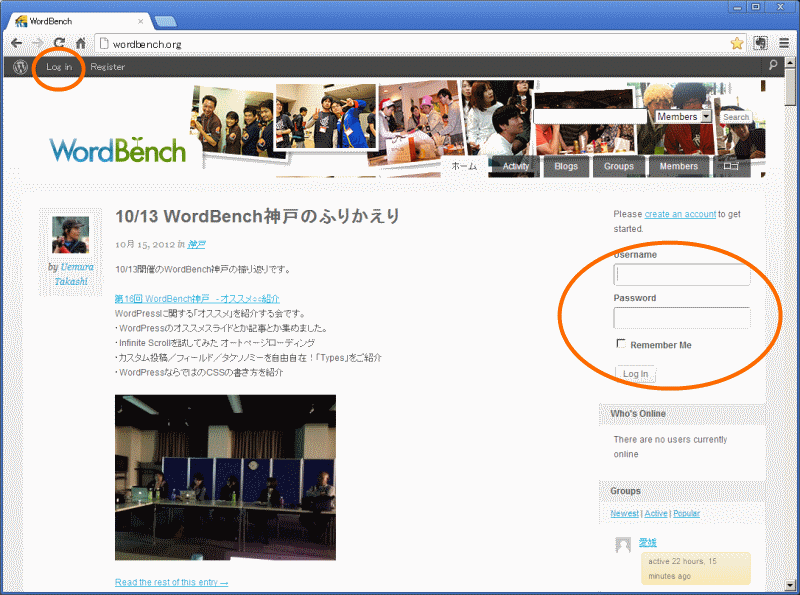This screenshot has width=800, height=595.
Task: Open the Evernote extension icon
Action: [x=760, y=43]
